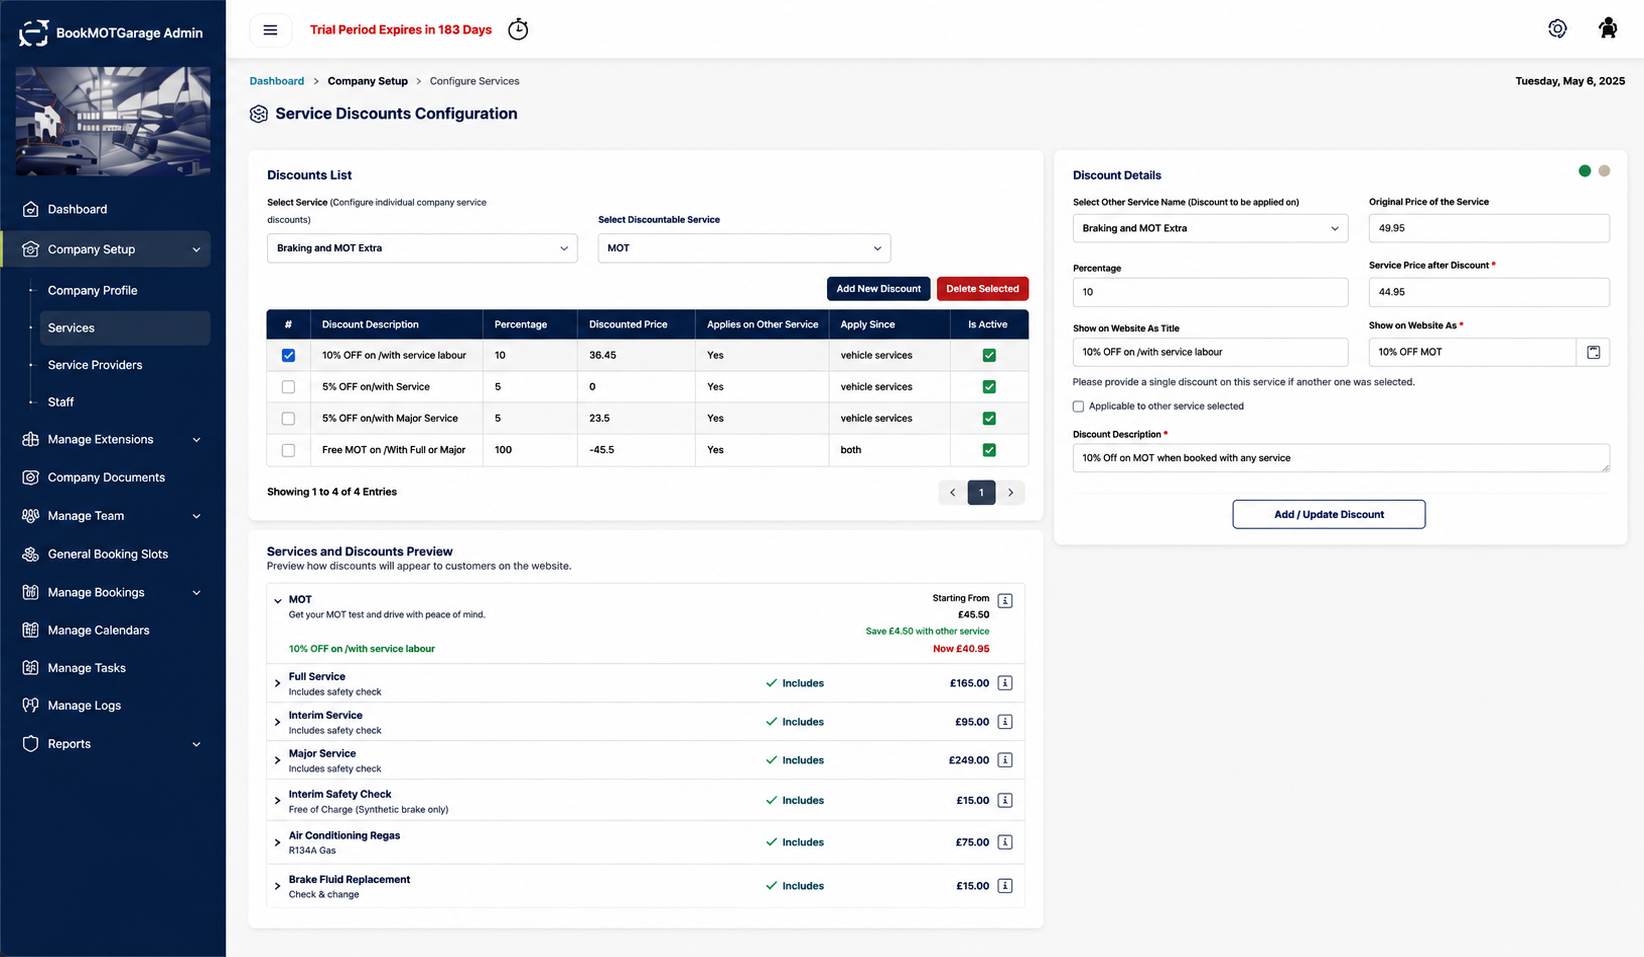This screenshot has height=957, width=1644.
Task: Expand the Full Service preview row
Action: coord(278,683)
